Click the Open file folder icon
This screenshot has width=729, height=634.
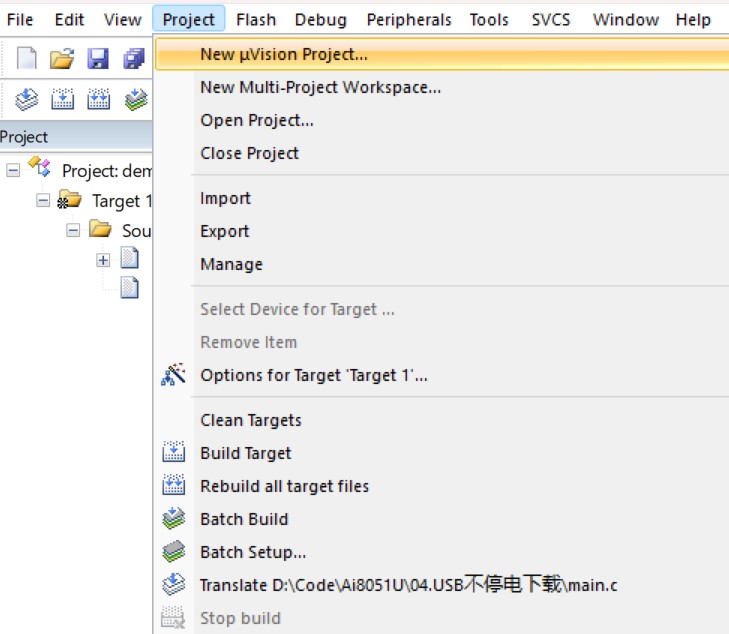click(62, 59)
